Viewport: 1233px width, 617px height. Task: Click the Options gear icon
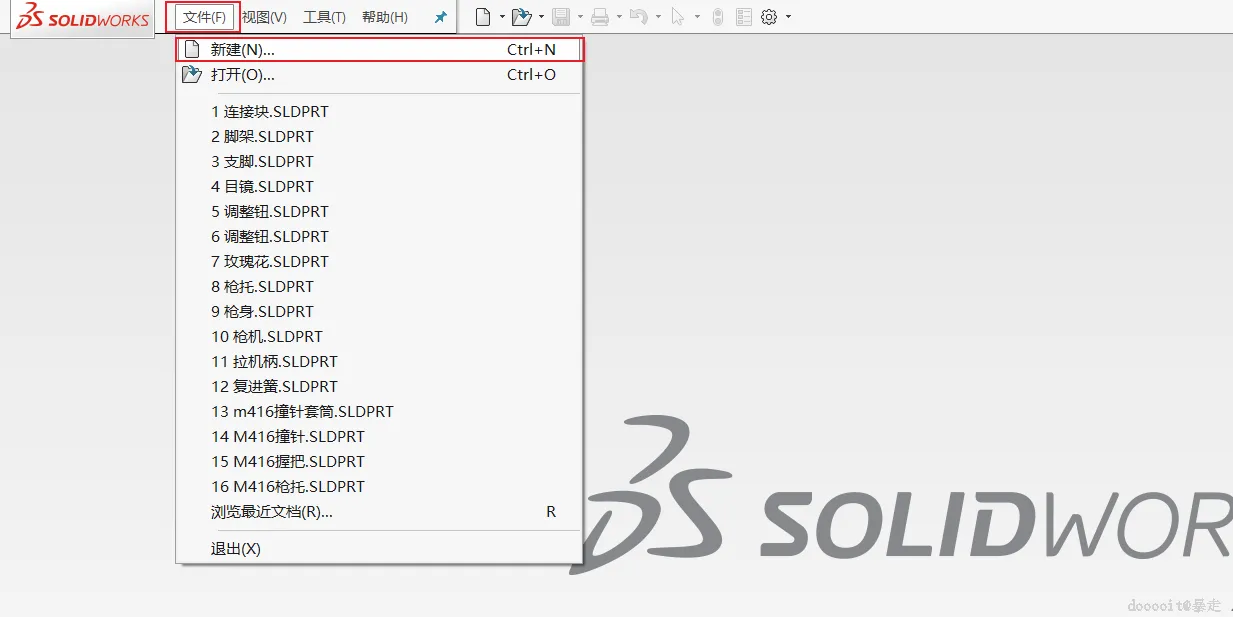pyautogui.click(x=769, y=17)
